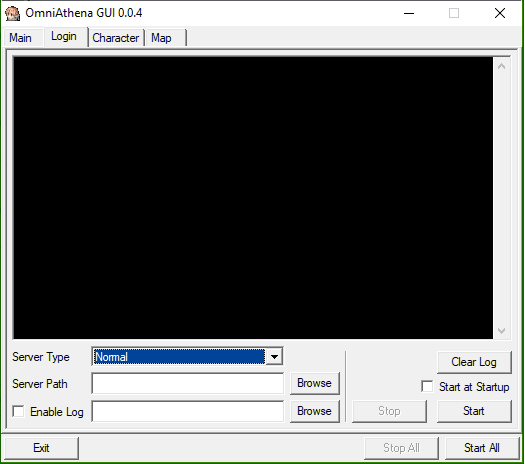The height and width of the screenshot is (464, 525).
Task: Click the Exit button
Action: [42, 448]
